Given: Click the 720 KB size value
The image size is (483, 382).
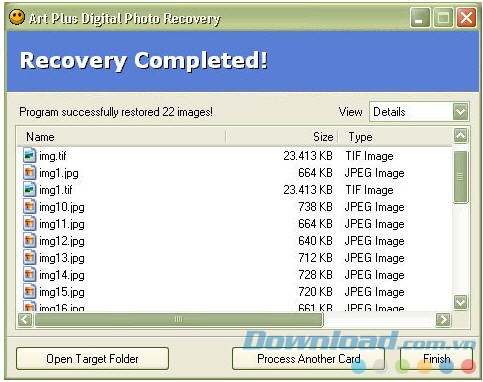Looking at the screenshot, I should click(x=315, y=292).
